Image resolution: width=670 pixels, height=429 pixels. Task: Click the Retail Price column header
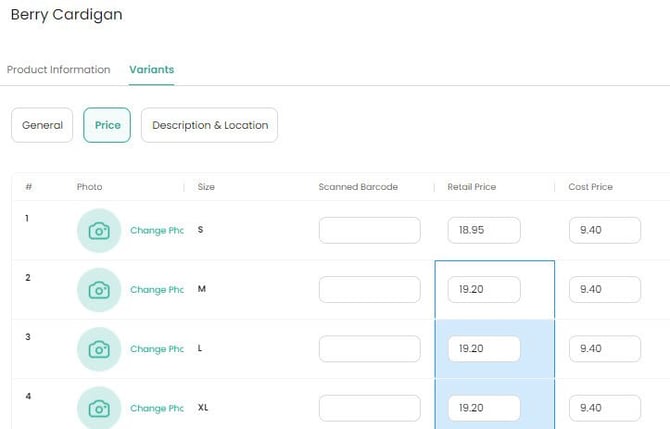(x=472, y=187)
